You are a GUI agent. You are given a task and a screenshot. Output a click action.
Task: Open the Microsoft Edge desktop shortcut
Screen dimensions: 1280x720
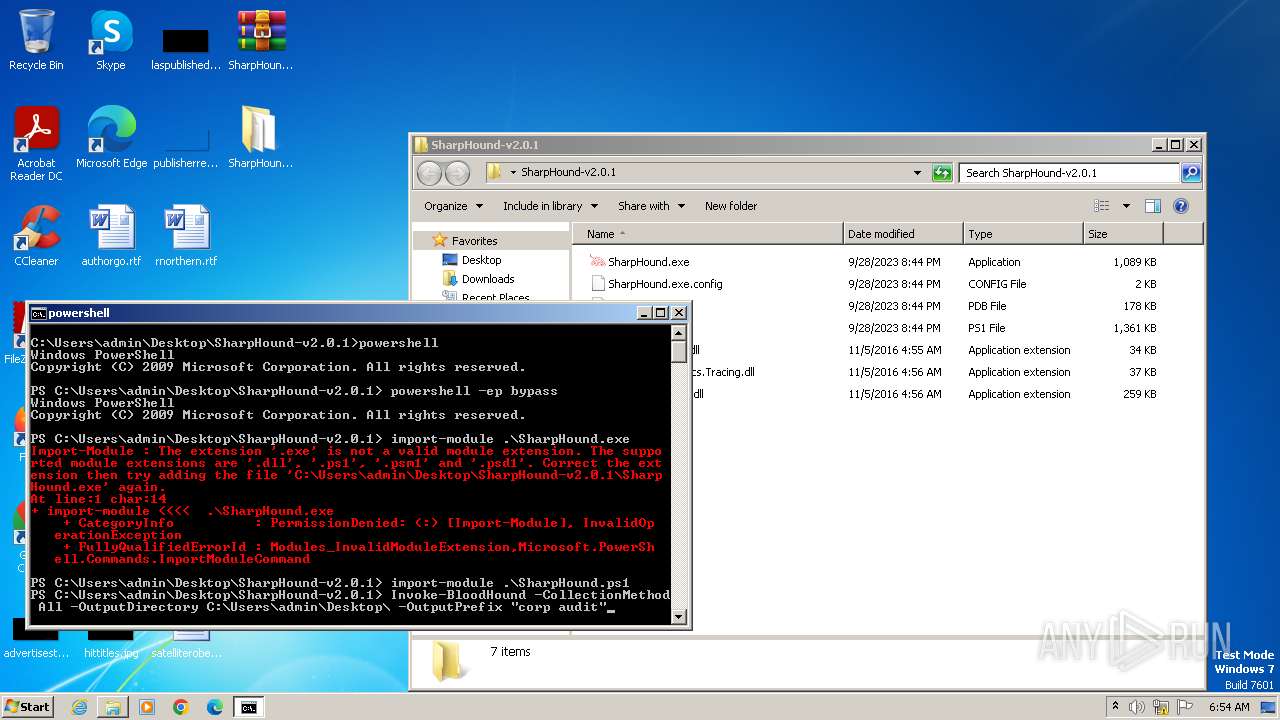[111, 138]
